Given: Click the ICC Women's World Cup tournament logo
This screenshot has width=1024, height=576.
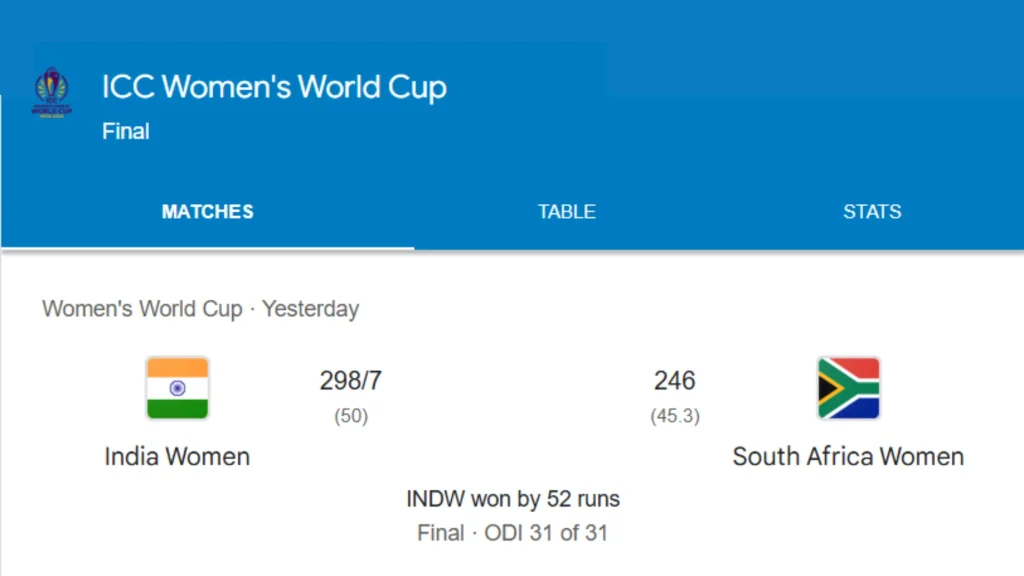Looking at the screenshot, I should [x=52, y=94].
